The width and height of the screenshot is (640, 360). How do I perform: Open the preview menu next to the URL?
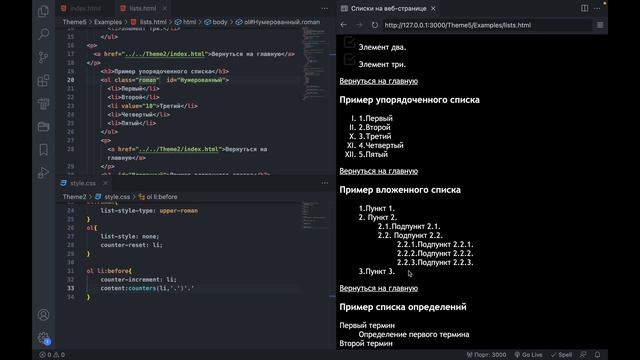[600, 25]
